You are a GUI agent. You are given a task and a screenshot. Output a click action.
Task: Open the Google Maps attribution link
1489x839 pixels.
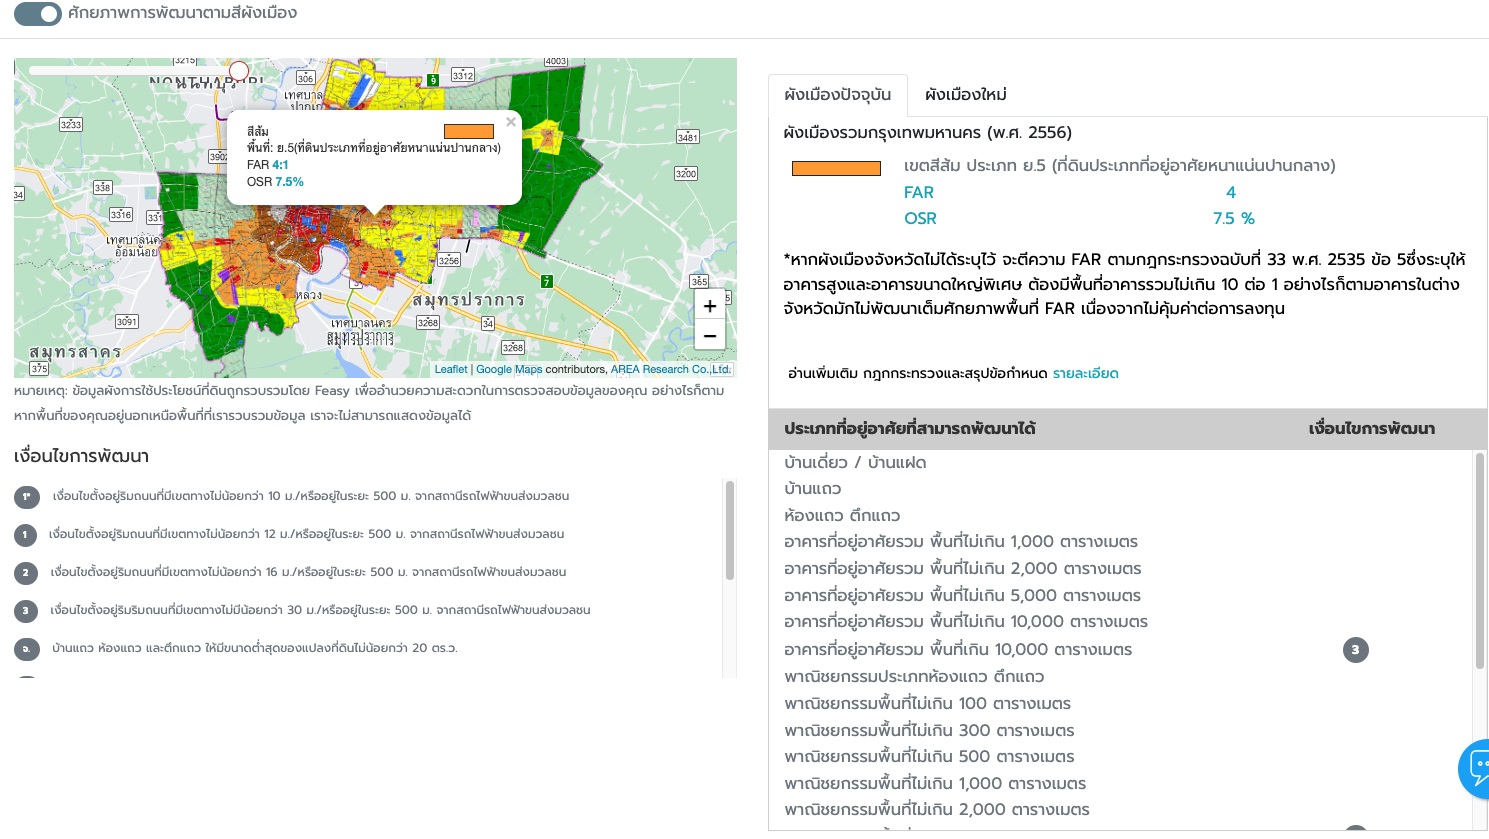[509, 369]
